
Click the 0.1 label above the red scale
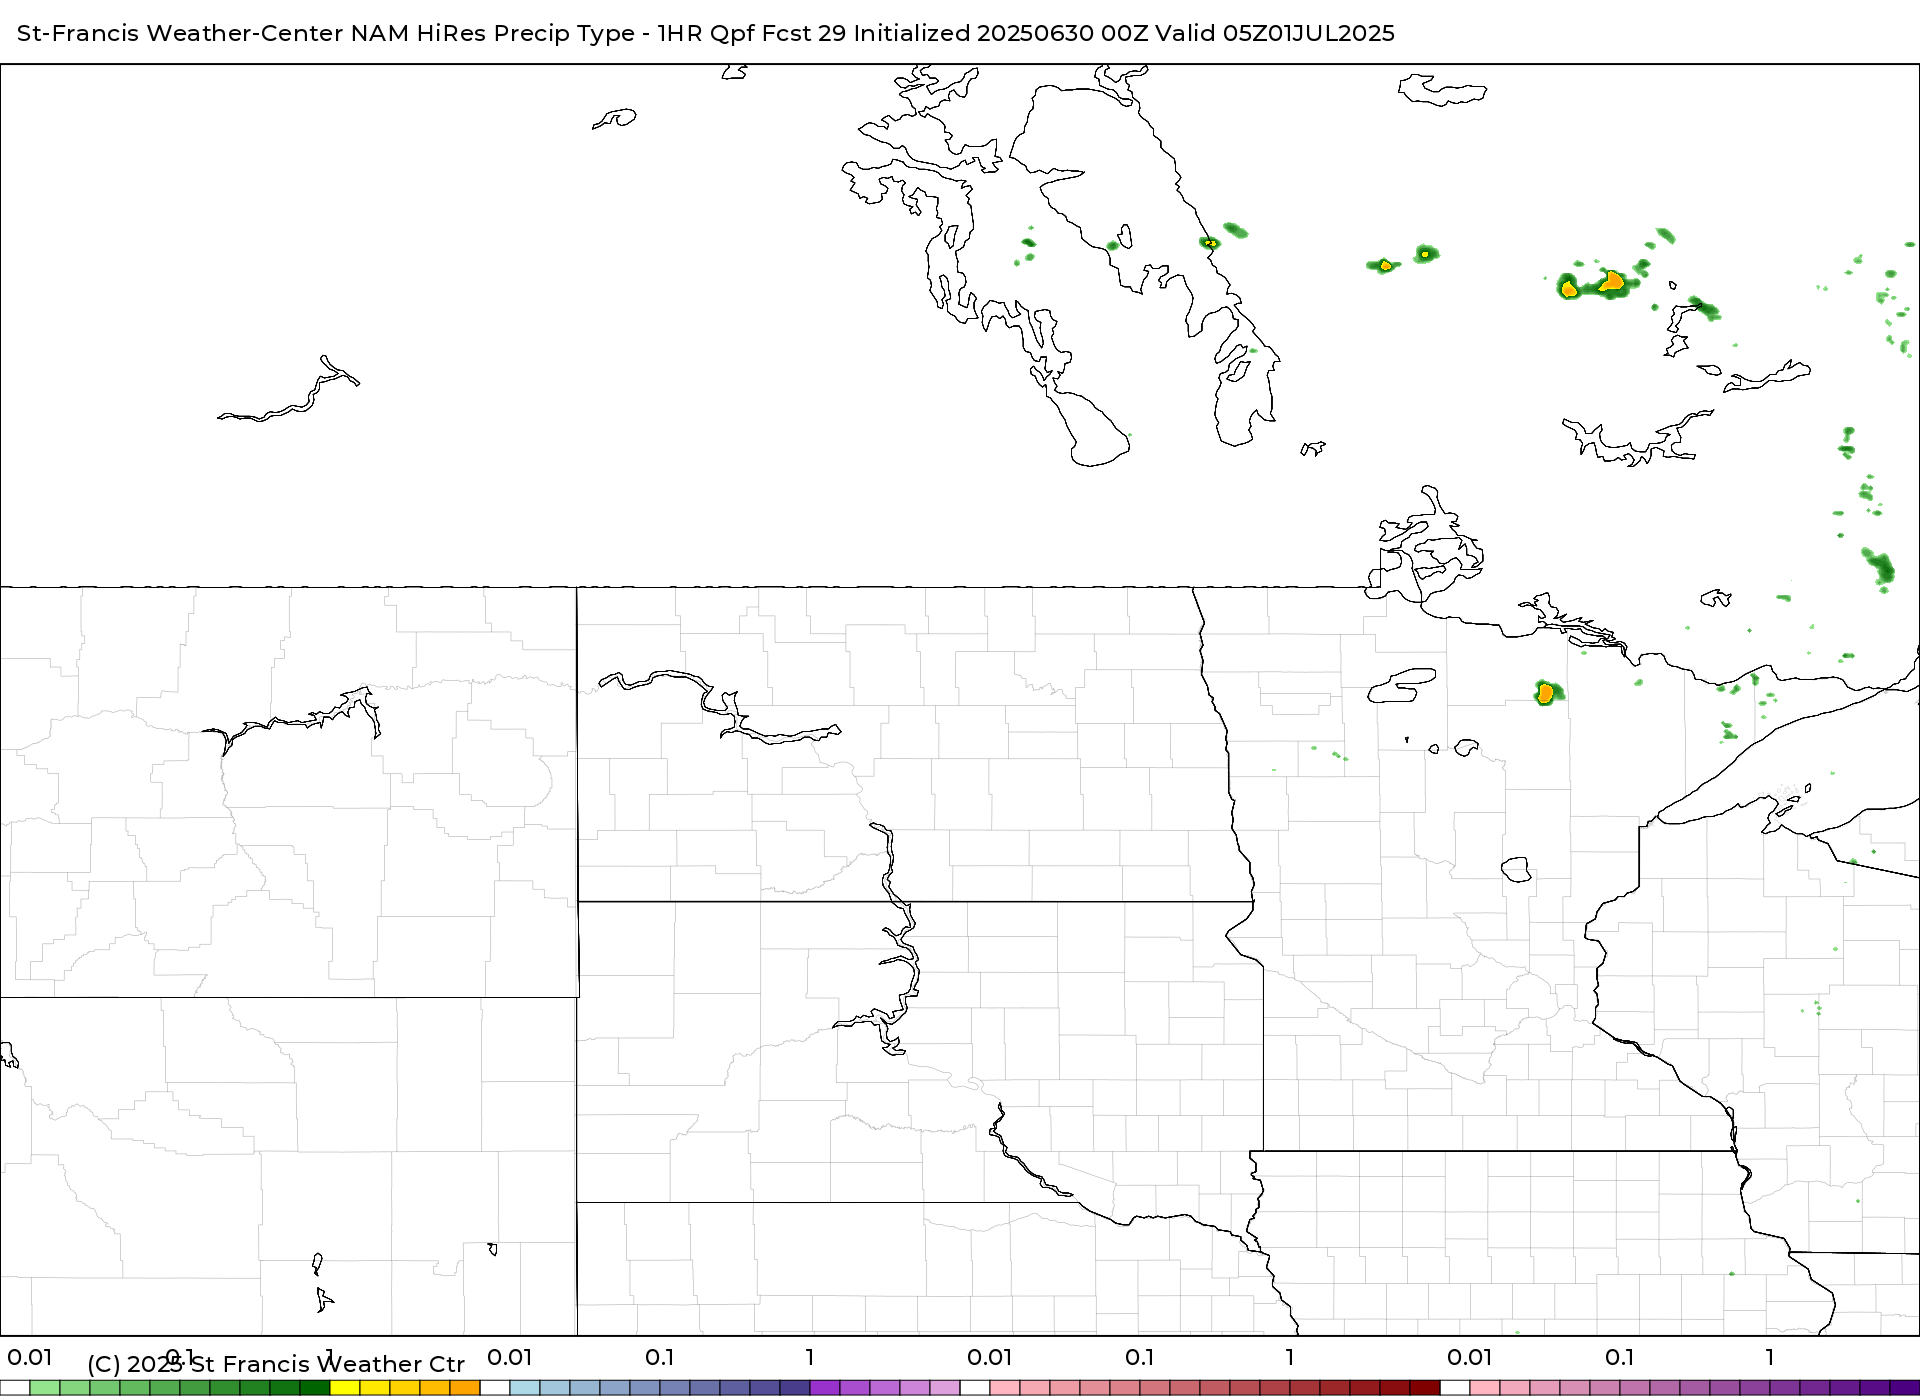tap(1140, 1357)
